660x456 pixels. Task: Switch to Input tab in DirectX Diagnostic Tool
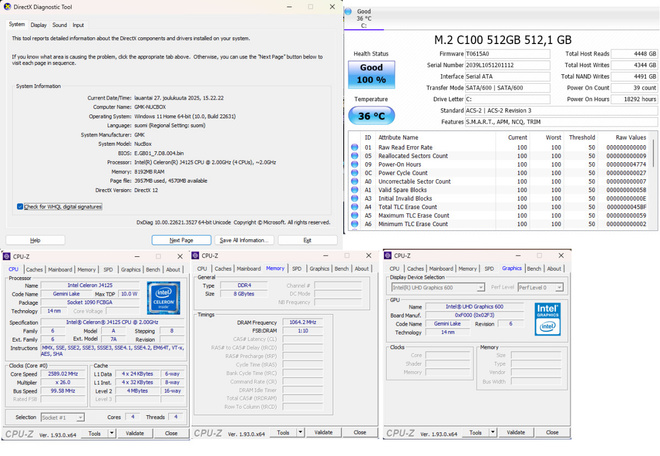pos(78,25)
